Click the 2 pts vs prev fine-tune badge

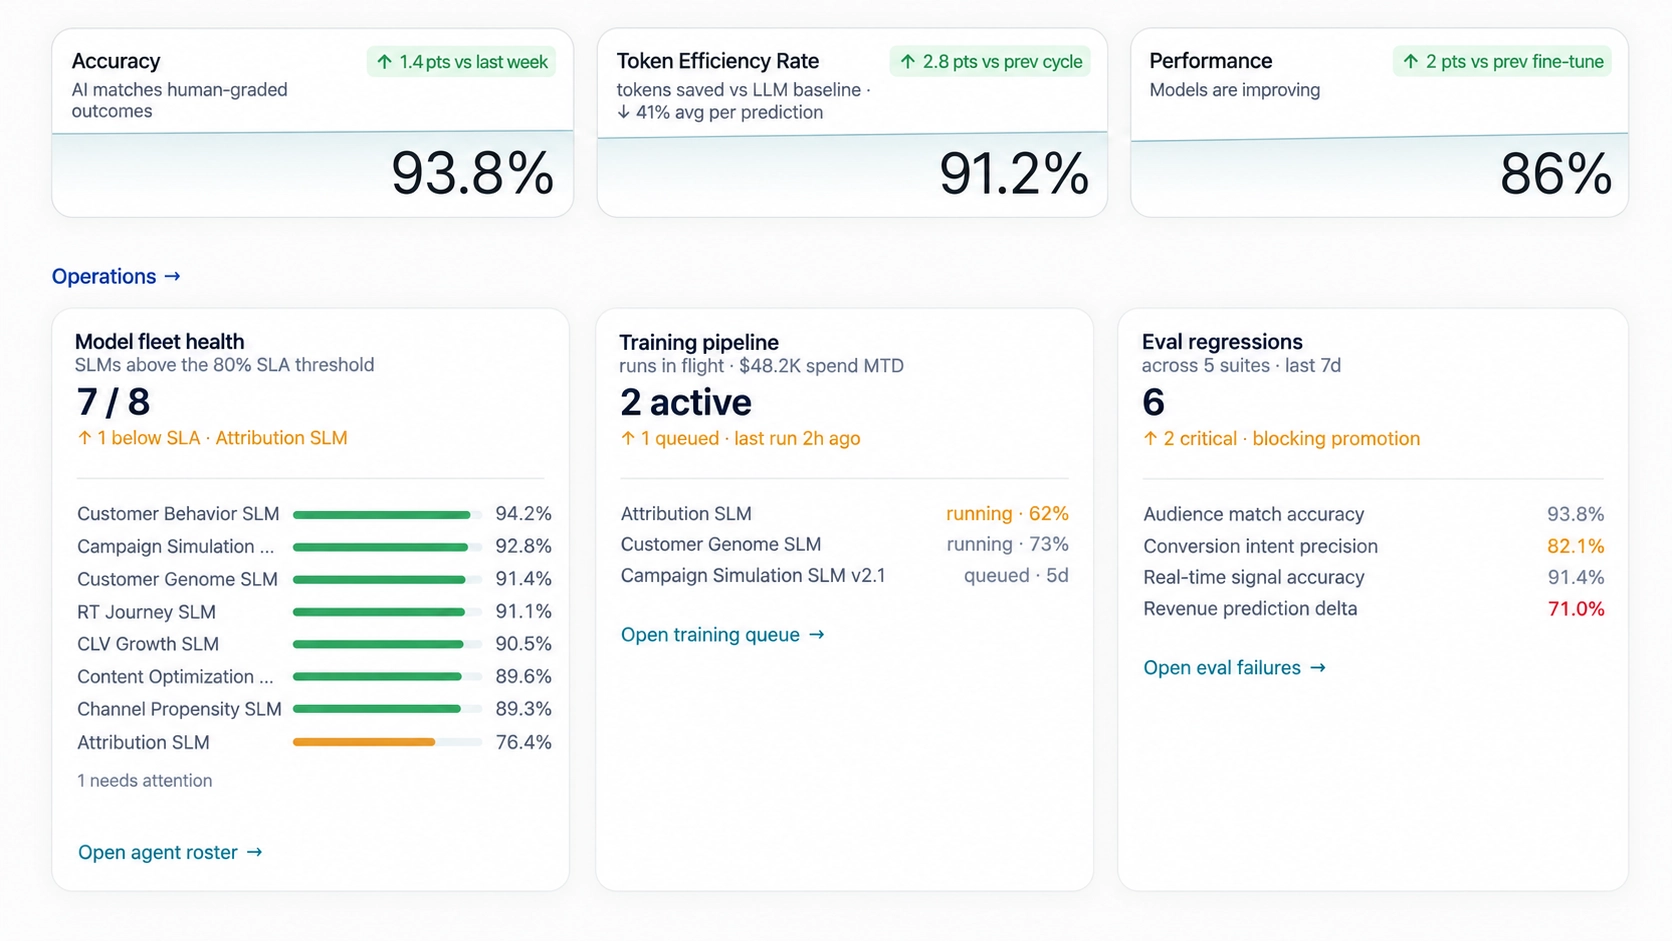pos(1502,62)
